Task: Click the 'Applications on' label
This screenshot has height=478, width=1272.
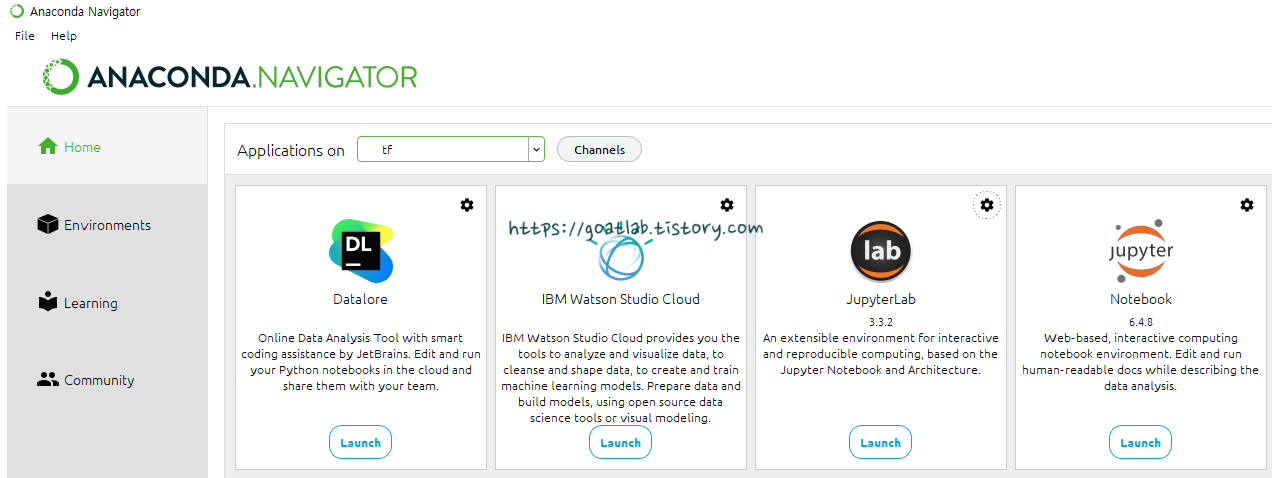Action: click(291, 150)
